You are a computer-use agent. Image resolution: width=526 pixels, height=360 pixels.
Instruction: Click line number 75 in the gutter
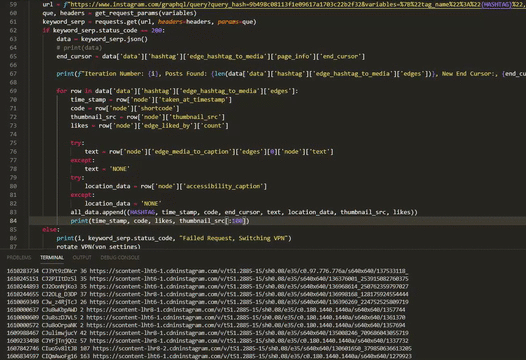tap(13, 143)
